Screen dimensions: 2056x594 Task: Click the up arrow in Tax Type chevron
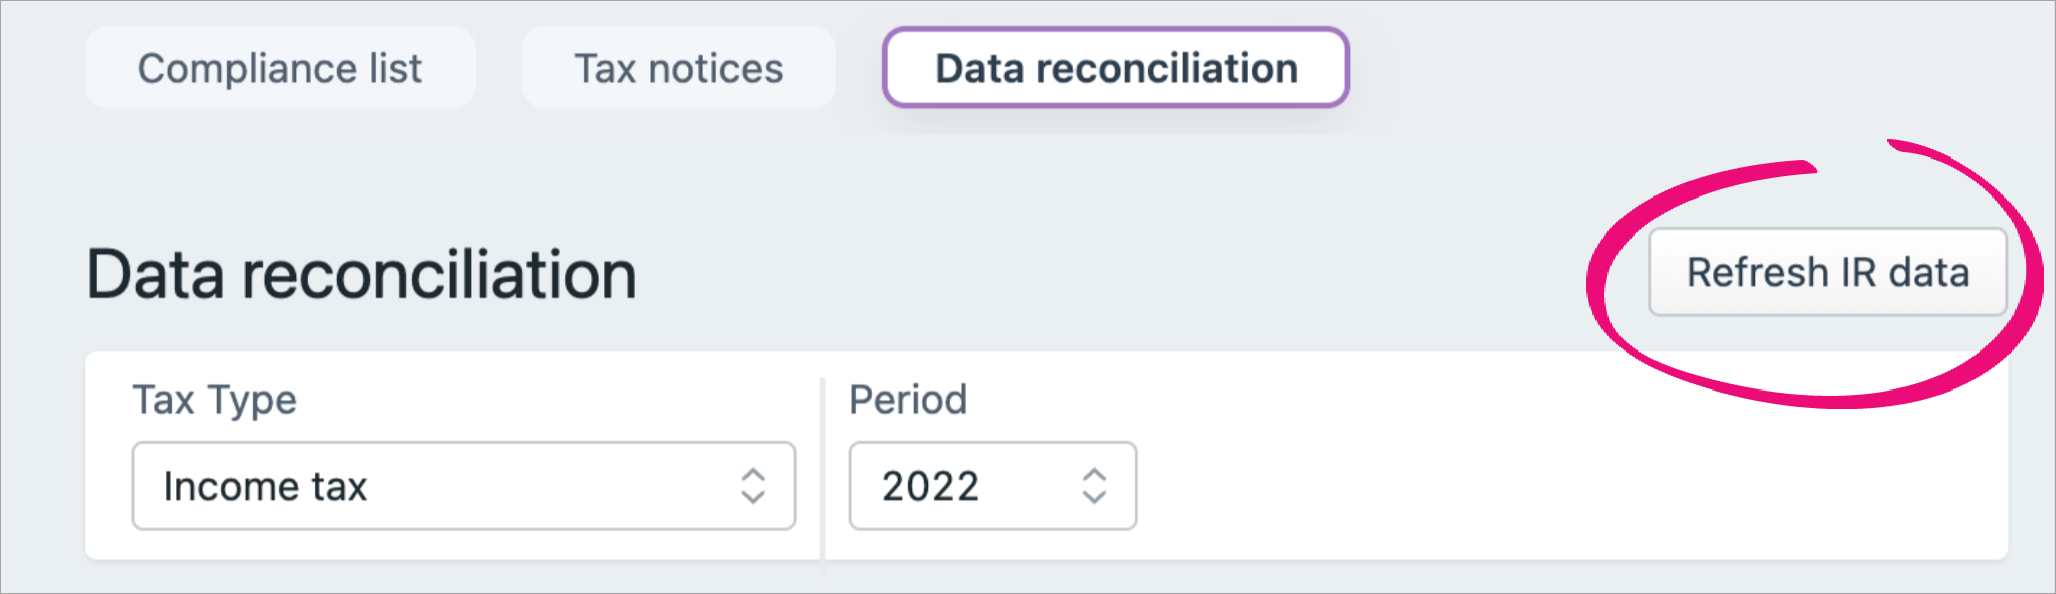coord(753,474)
